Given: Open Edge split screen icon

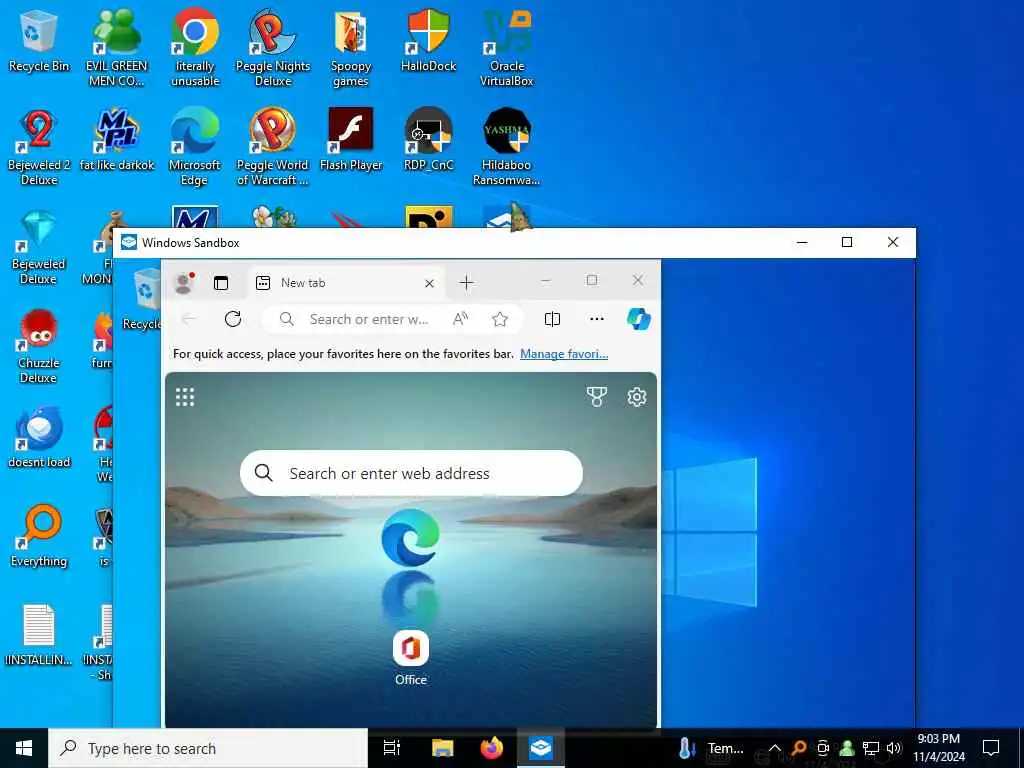Looking at the screenshot, I should click(552, 319).
